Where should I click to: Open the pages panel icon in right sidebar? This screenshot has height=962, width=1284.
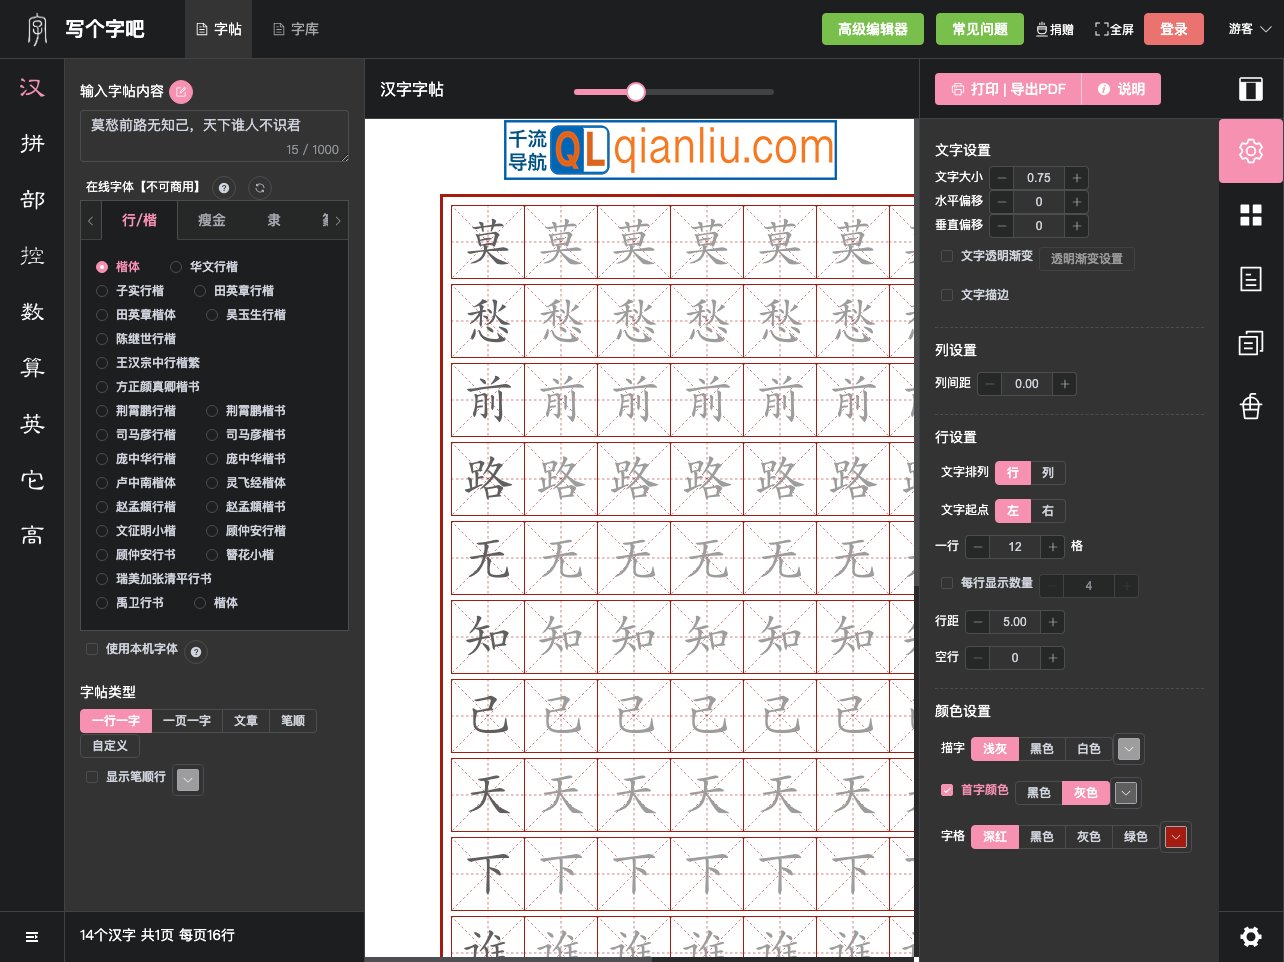click(x=1250, y=343)
